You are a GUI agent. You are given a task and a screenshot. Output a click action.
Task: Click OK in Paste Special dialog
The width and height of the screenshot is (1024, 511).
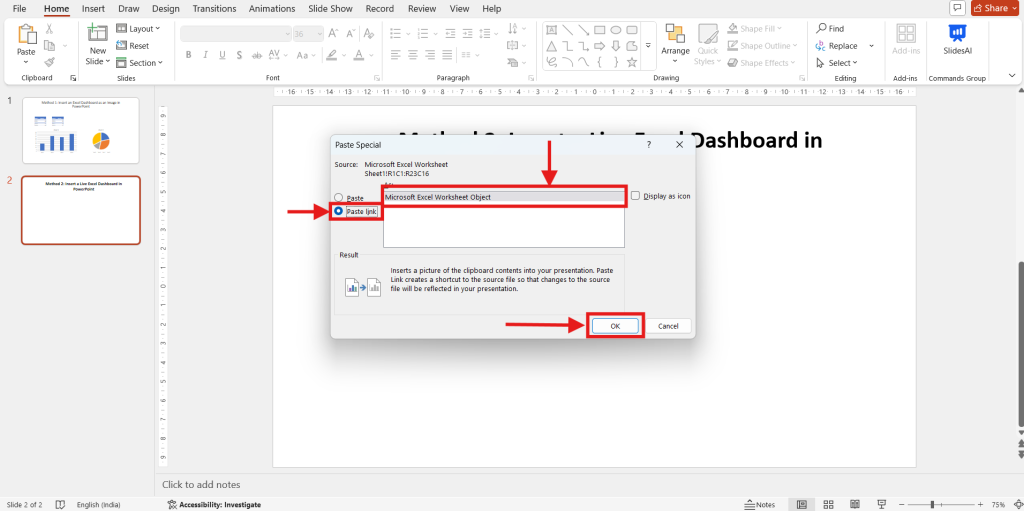pyautogui.click(x=615, y=326)
